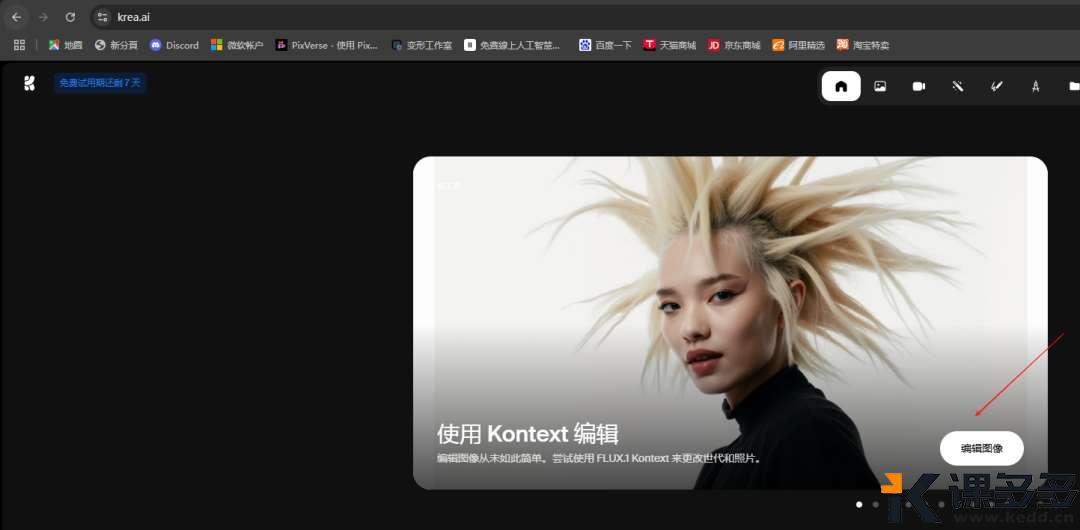Viewport: 1080px width, 530px height.
Task: Open the 淘宝特卖 bookmark
Action: tap(862, 45)
